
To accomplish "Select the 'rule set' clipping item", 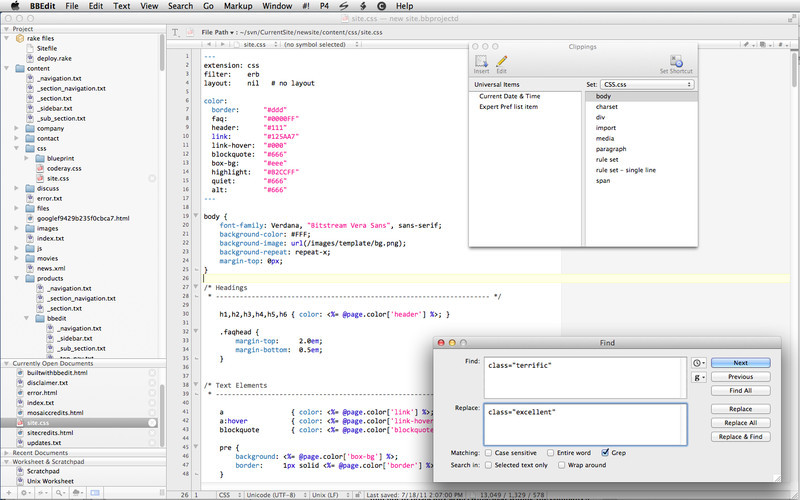I will point(609,158).
